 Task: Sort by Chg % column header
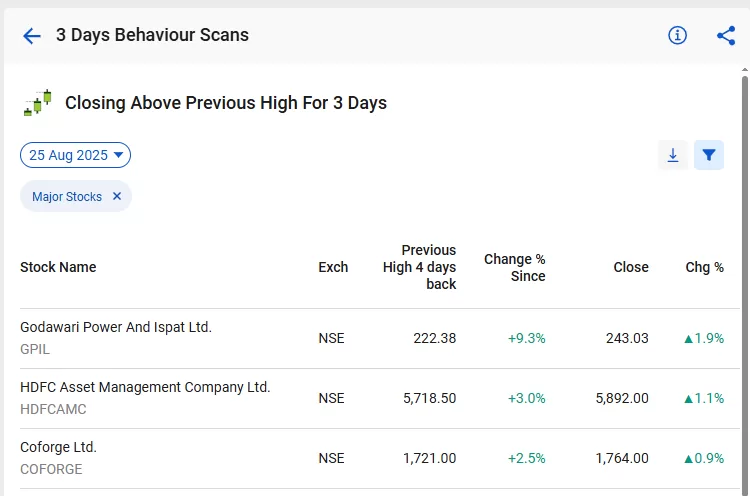tap(705, 267)
